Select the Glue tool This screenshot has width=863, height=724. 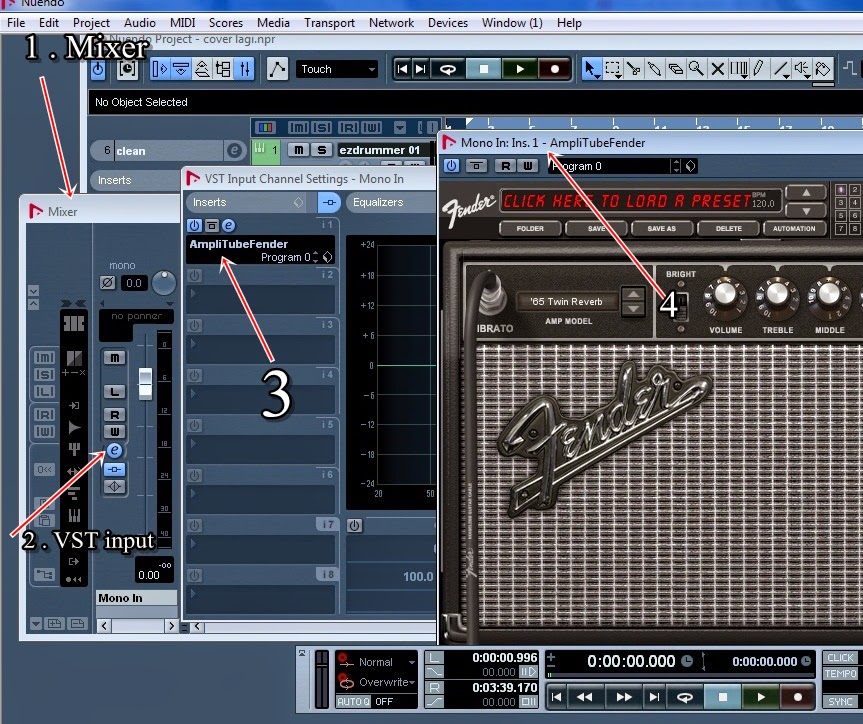[x=654, y=69]
